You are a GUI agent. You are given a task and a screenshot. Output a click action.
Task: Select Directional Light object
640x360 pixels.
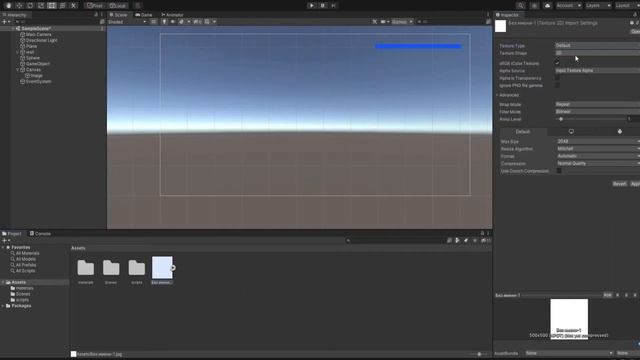[x=38, y=40]
